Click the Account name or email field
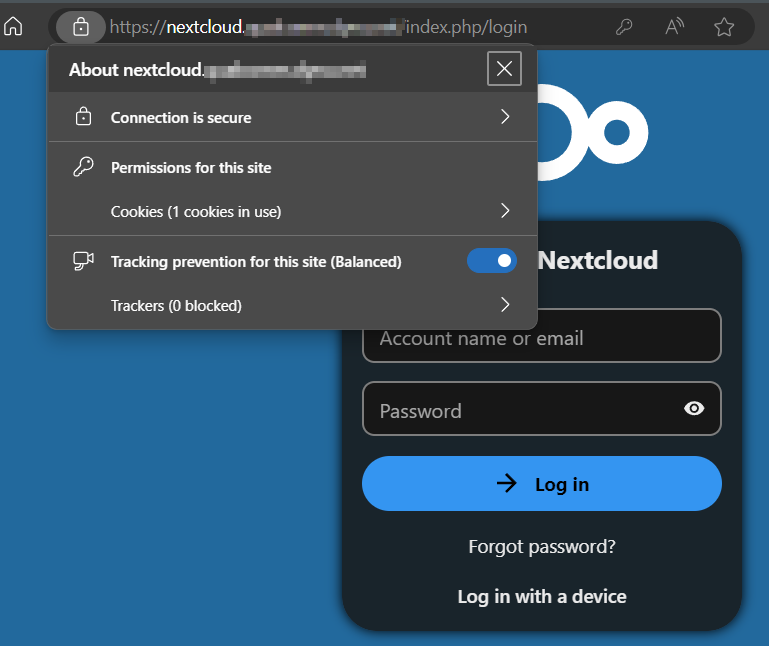Image resolution: width=769 pixels, height=646 pixels. pyautogui.click(x=541, y=338)
